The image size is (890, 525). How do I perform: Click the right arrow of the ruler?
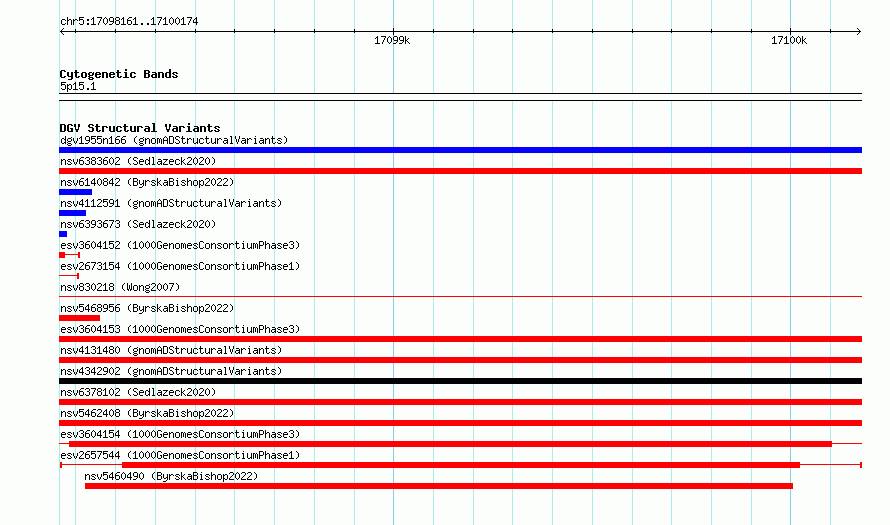click(x=859, y=32)
